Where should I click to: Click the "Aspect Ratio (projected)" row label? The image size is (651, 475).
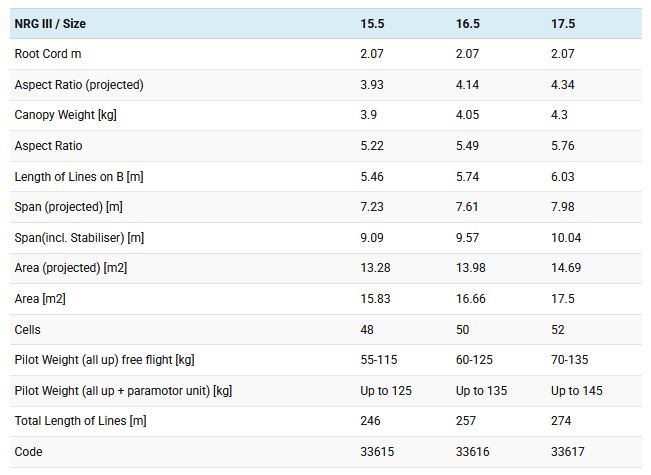coord(79,85)
